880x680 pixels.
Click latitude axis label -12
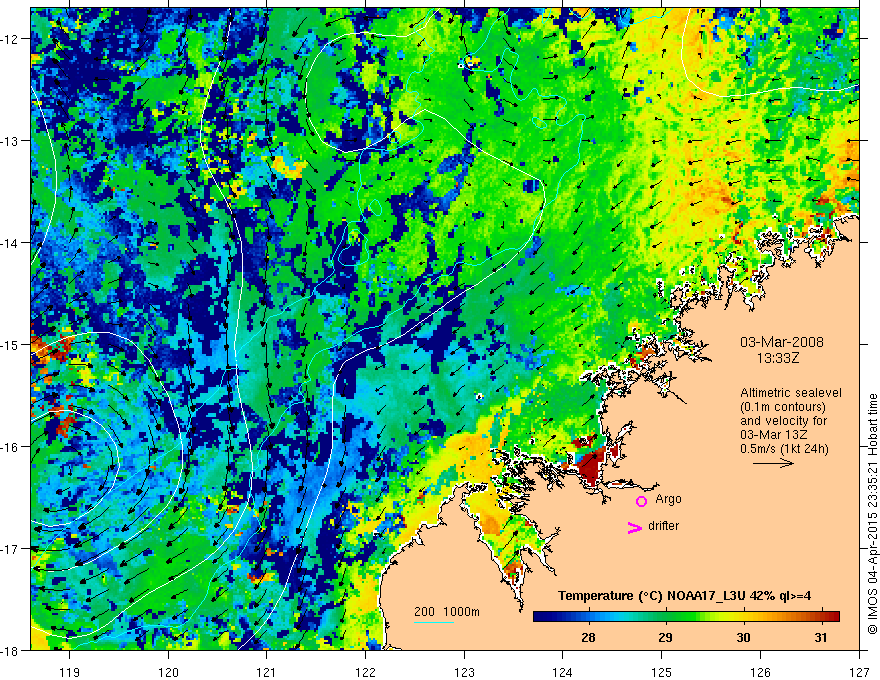[10, 39]
